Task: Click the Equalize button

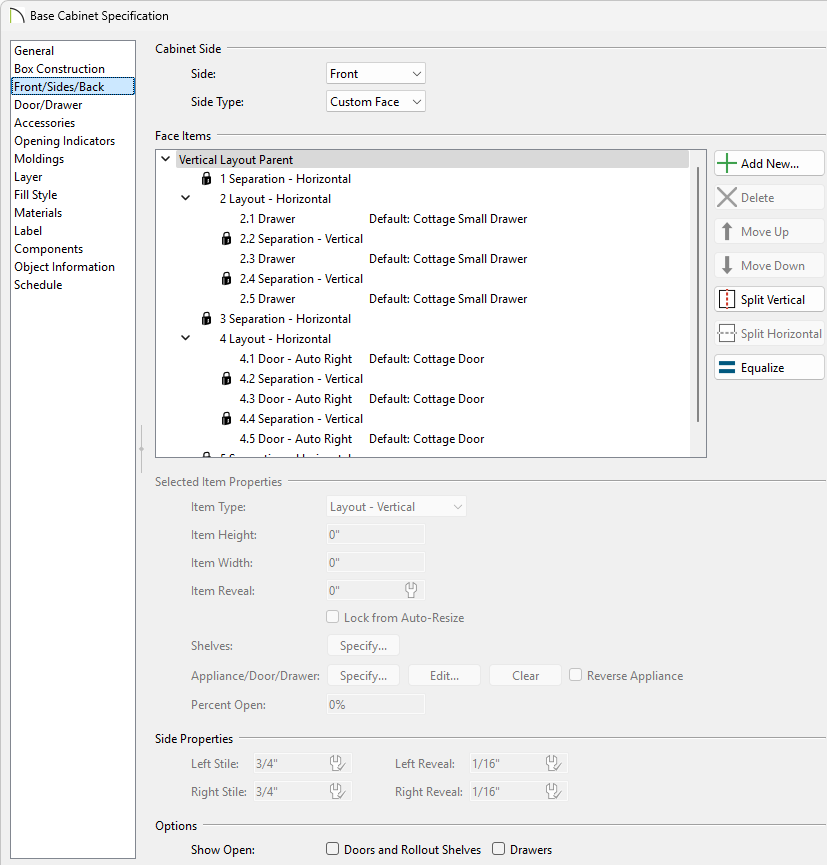Action: (x=769, y=368)
